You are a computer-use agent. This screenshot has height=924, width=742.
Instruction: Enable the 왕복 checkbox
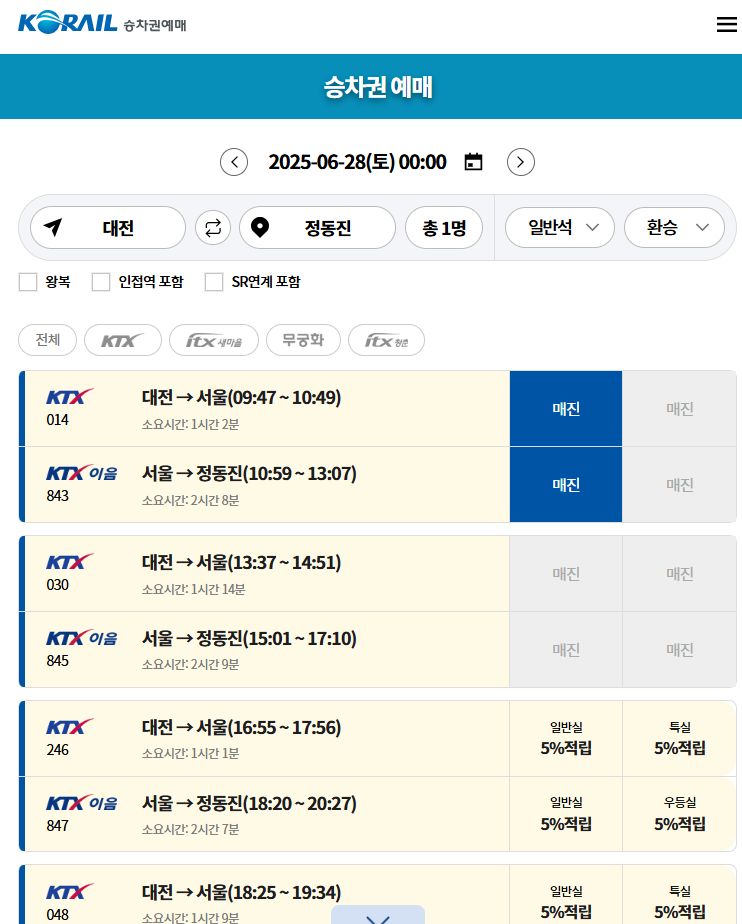point(28,282)
